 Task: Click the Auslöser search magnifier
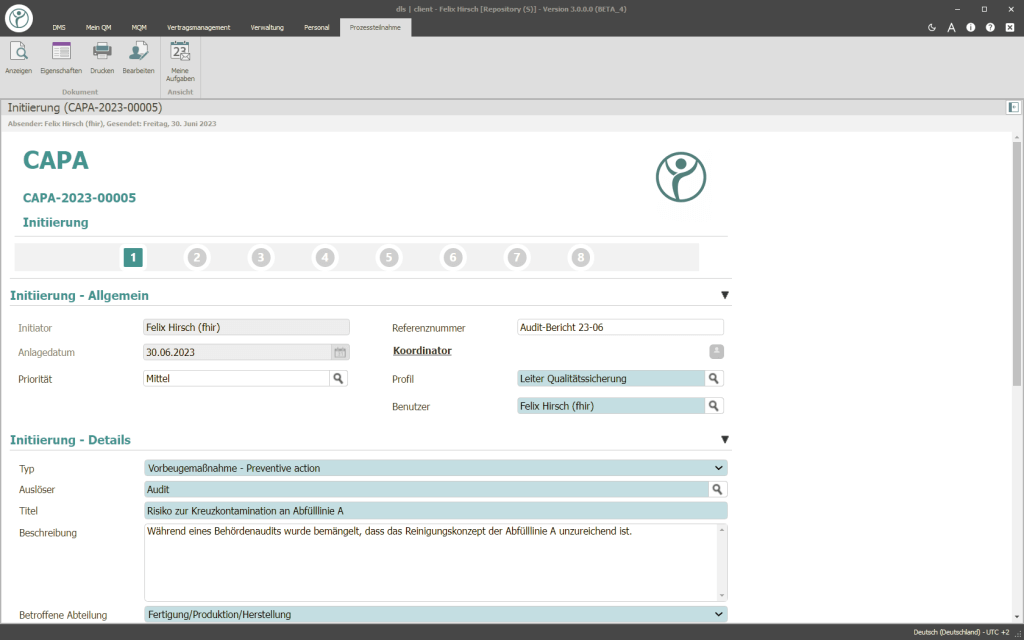(717, 489)
